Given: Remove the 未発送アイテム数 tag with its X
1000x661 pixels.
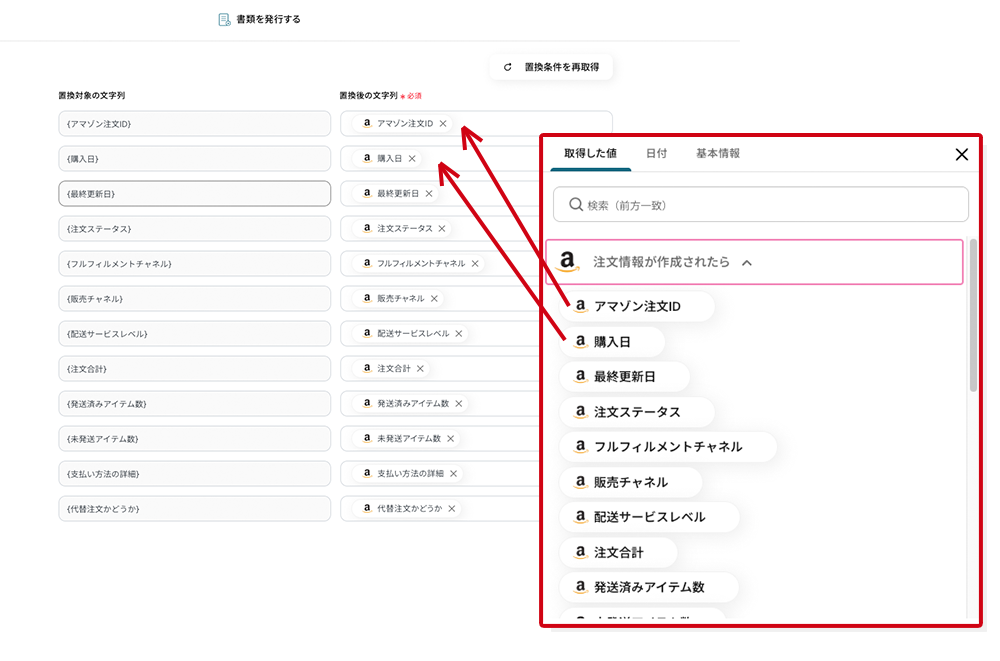Looking at the screenshot, I should coord(450,439).
